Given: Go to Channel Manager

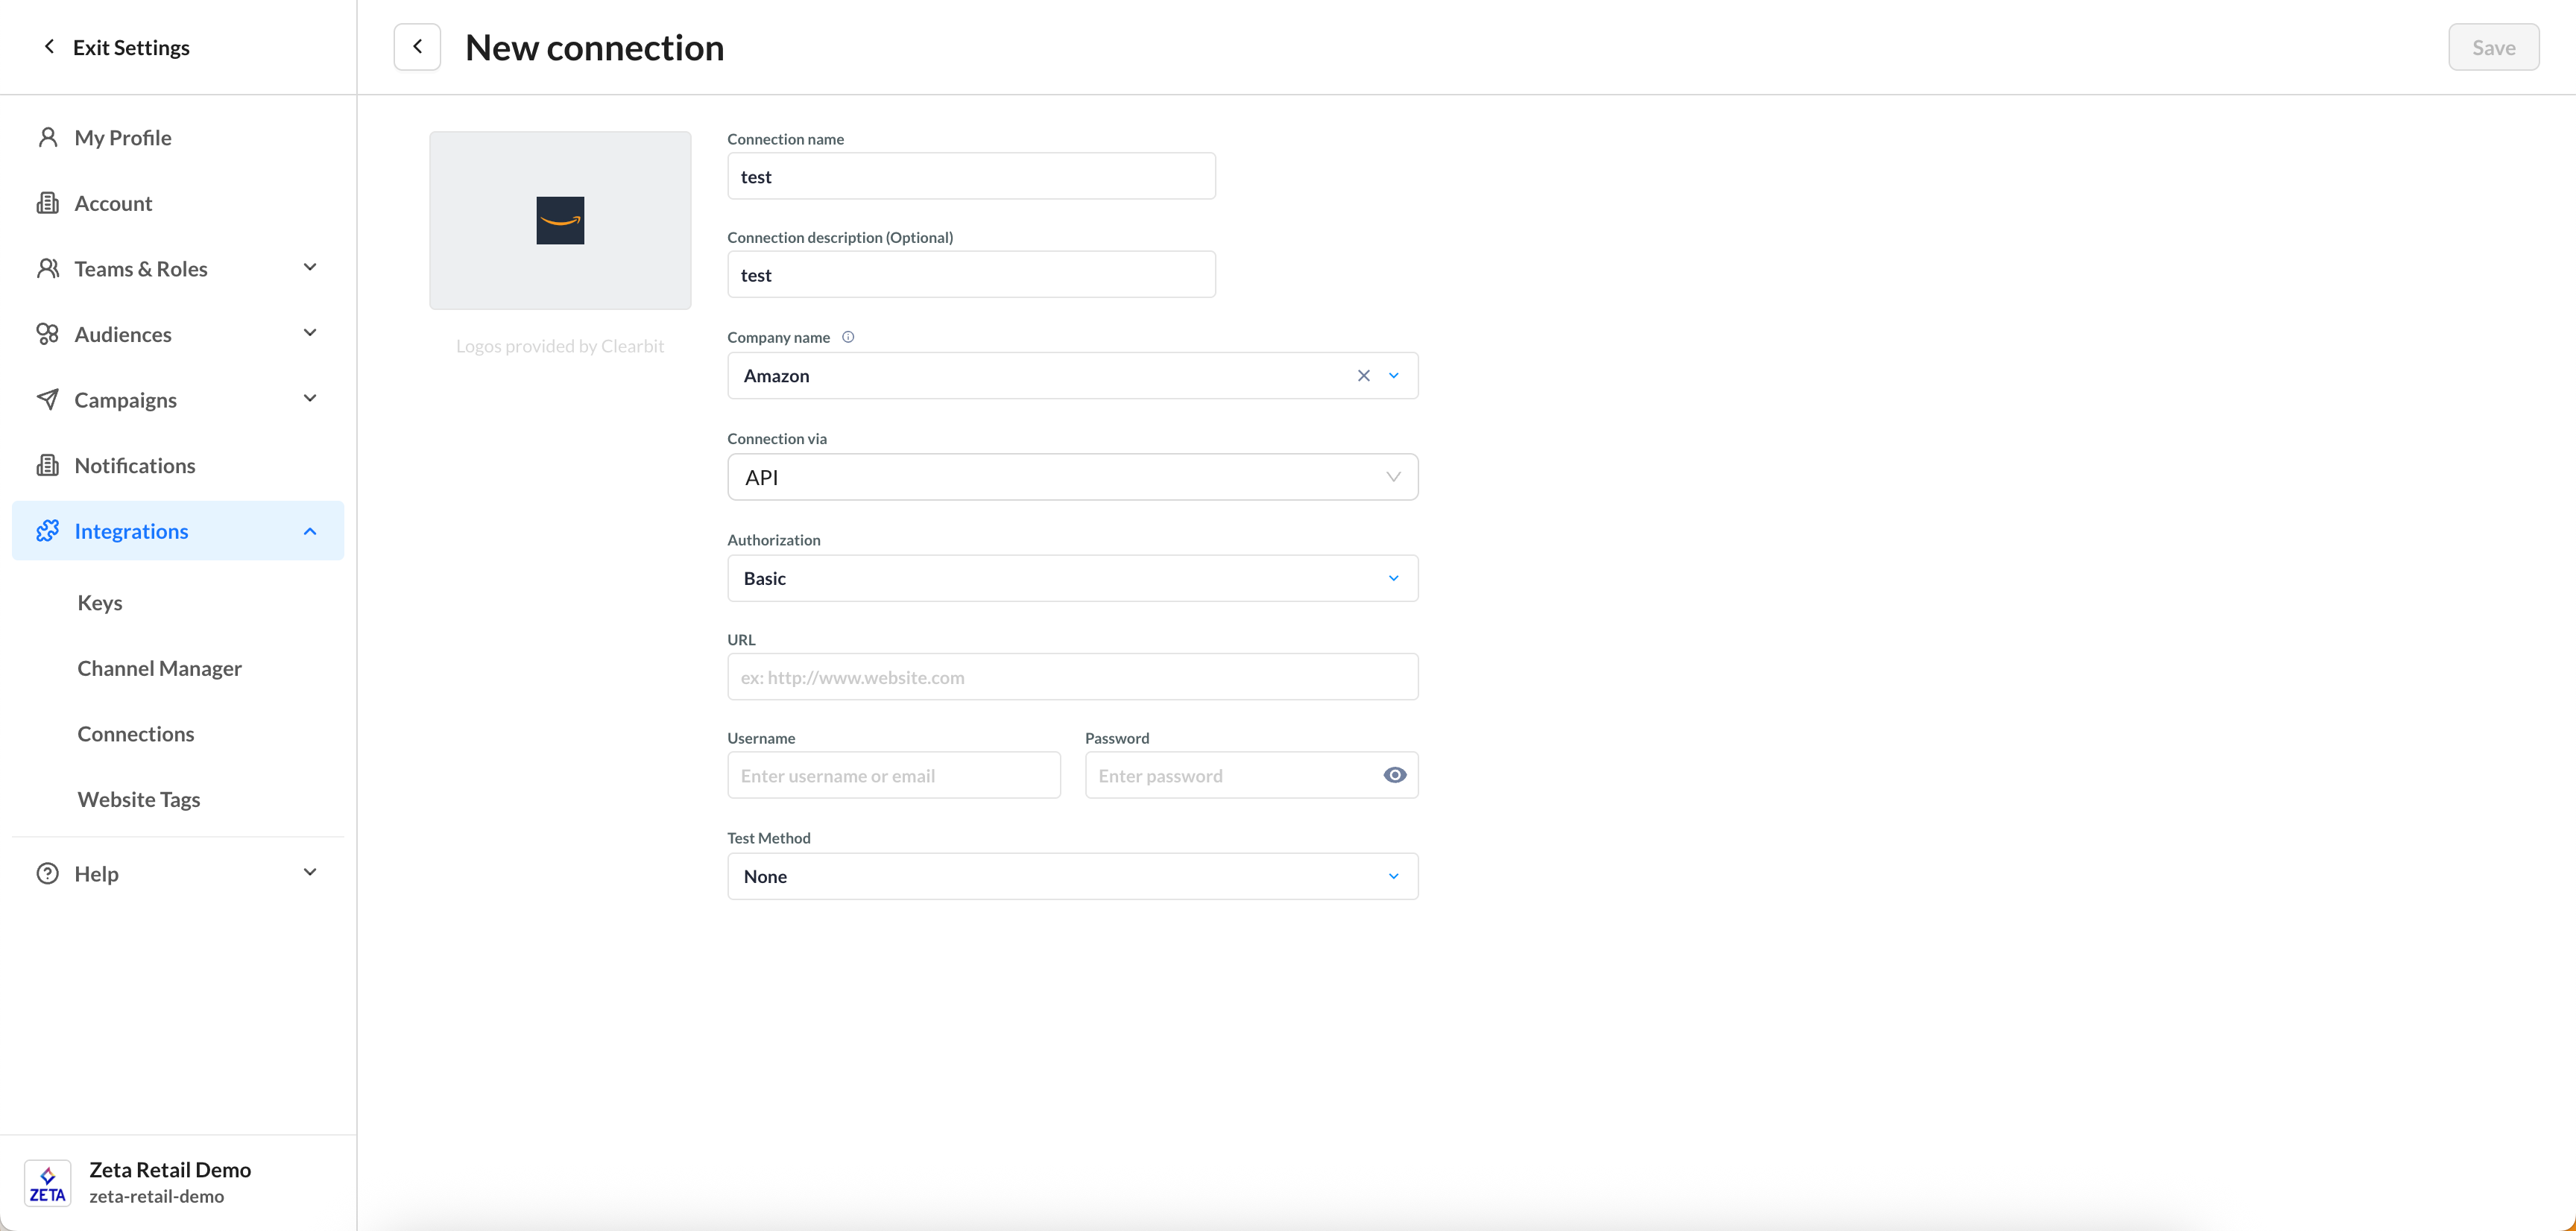Looking at the screenshot, I should click(x=159, y=668).
